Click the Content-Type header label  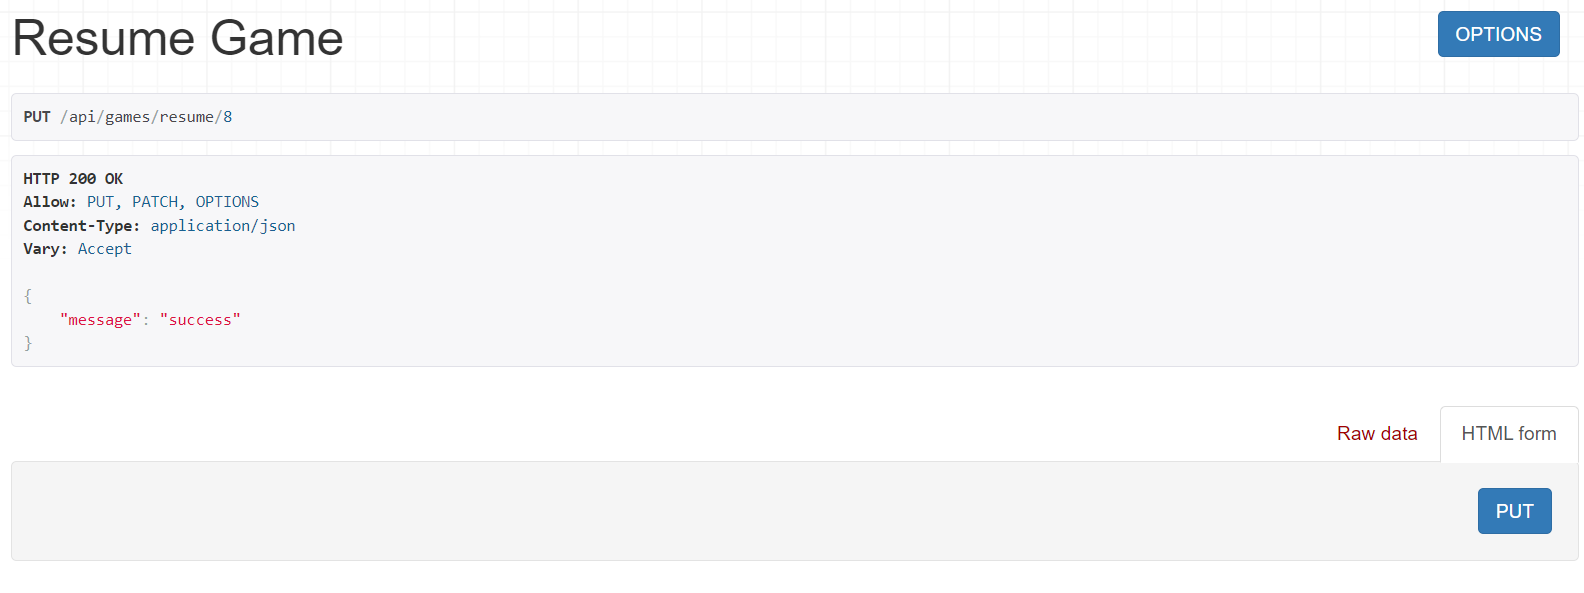[x=81, y=226]
